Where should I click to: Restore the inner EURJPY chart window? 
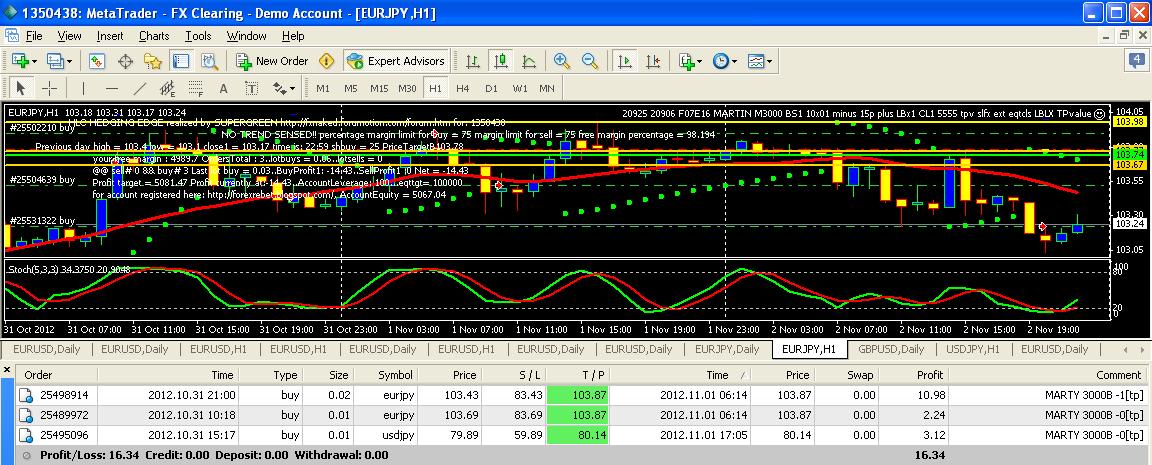click(1124, 35)
